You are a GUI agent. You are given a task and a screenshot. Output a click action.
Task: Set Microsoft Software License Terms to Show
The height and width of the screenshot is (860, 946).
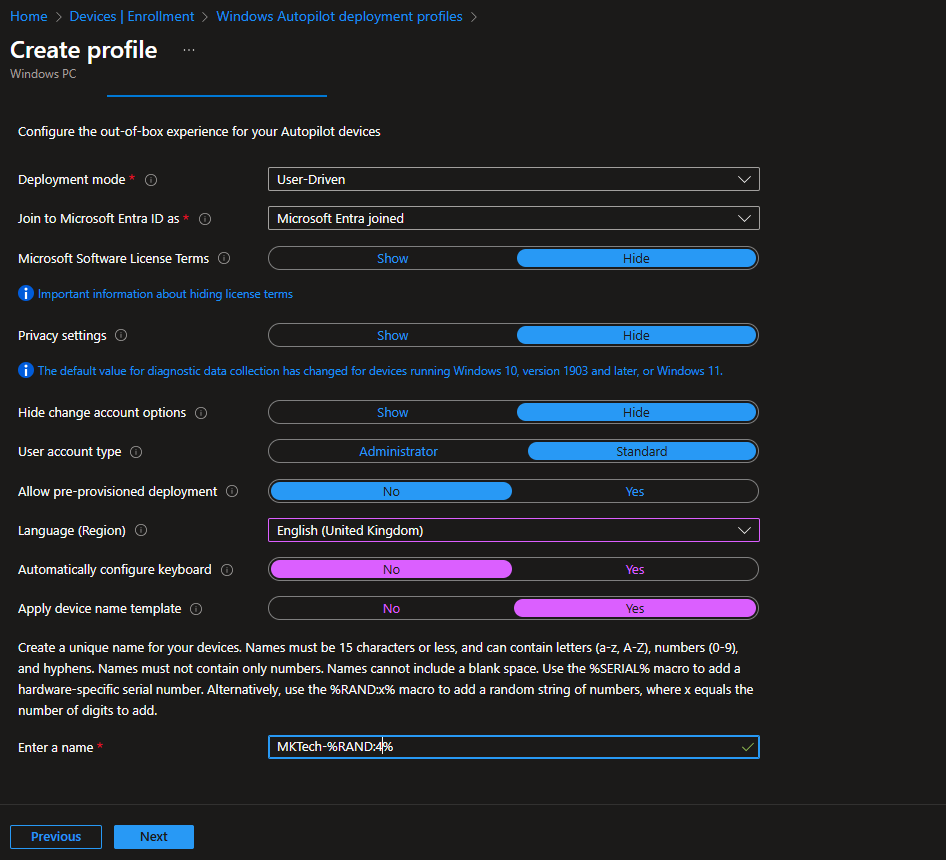[392, 258]
